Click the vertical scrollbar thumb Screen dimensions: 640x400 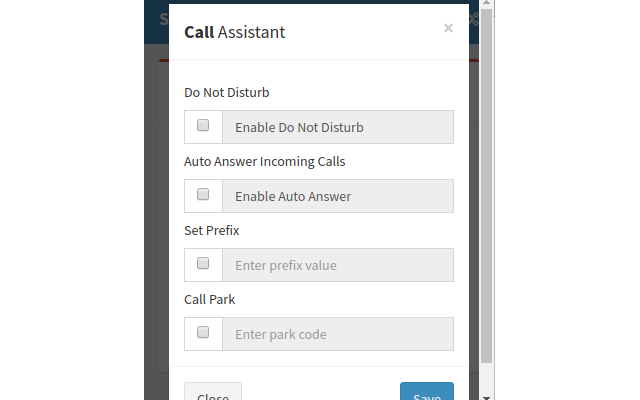[x=486, y=186]
